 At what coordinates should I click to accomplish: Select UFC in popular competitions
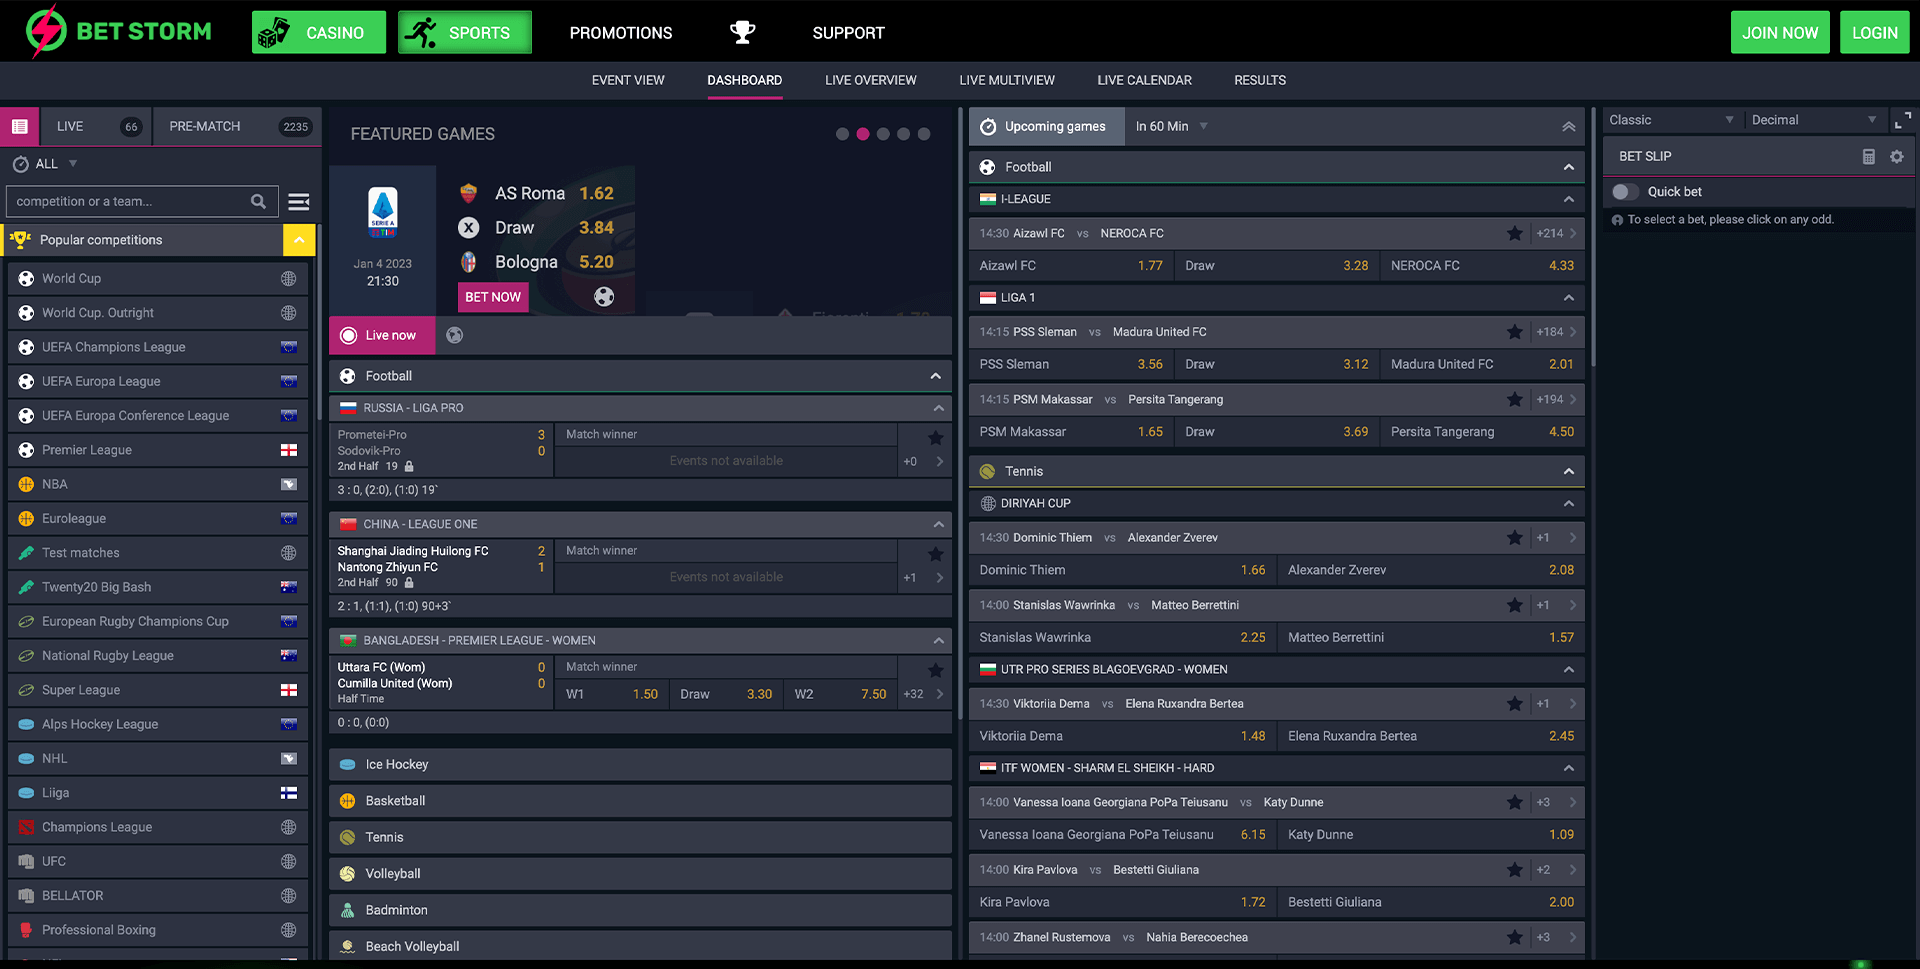pos(158,861)
